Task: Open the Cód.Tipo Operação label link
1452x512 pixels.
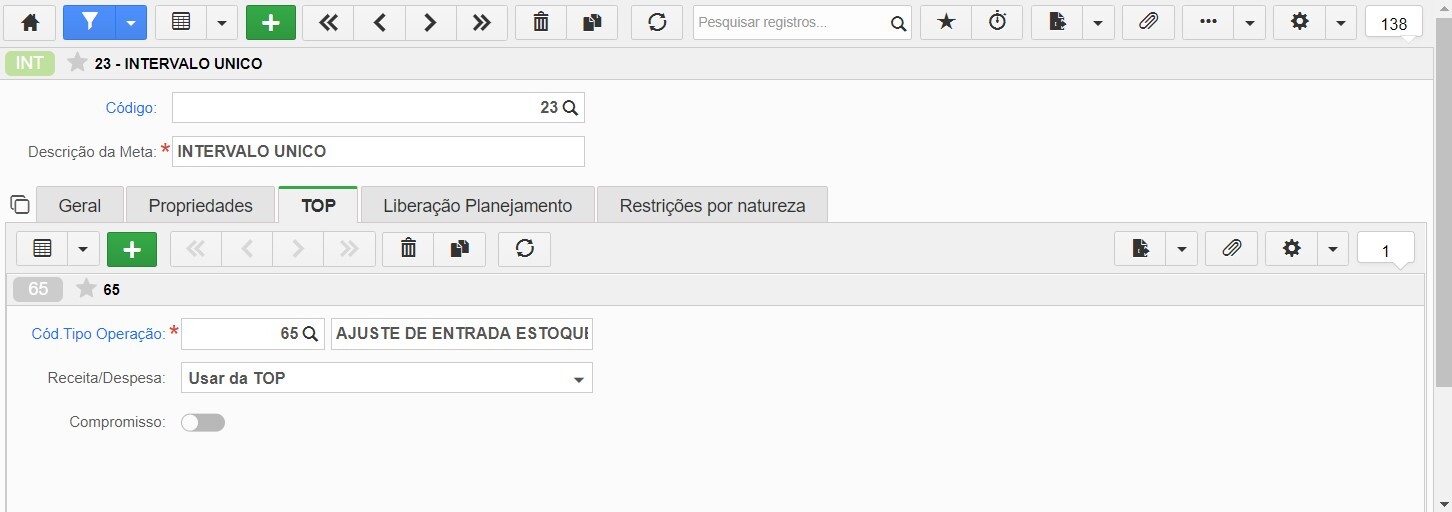Action: [99, 334]
